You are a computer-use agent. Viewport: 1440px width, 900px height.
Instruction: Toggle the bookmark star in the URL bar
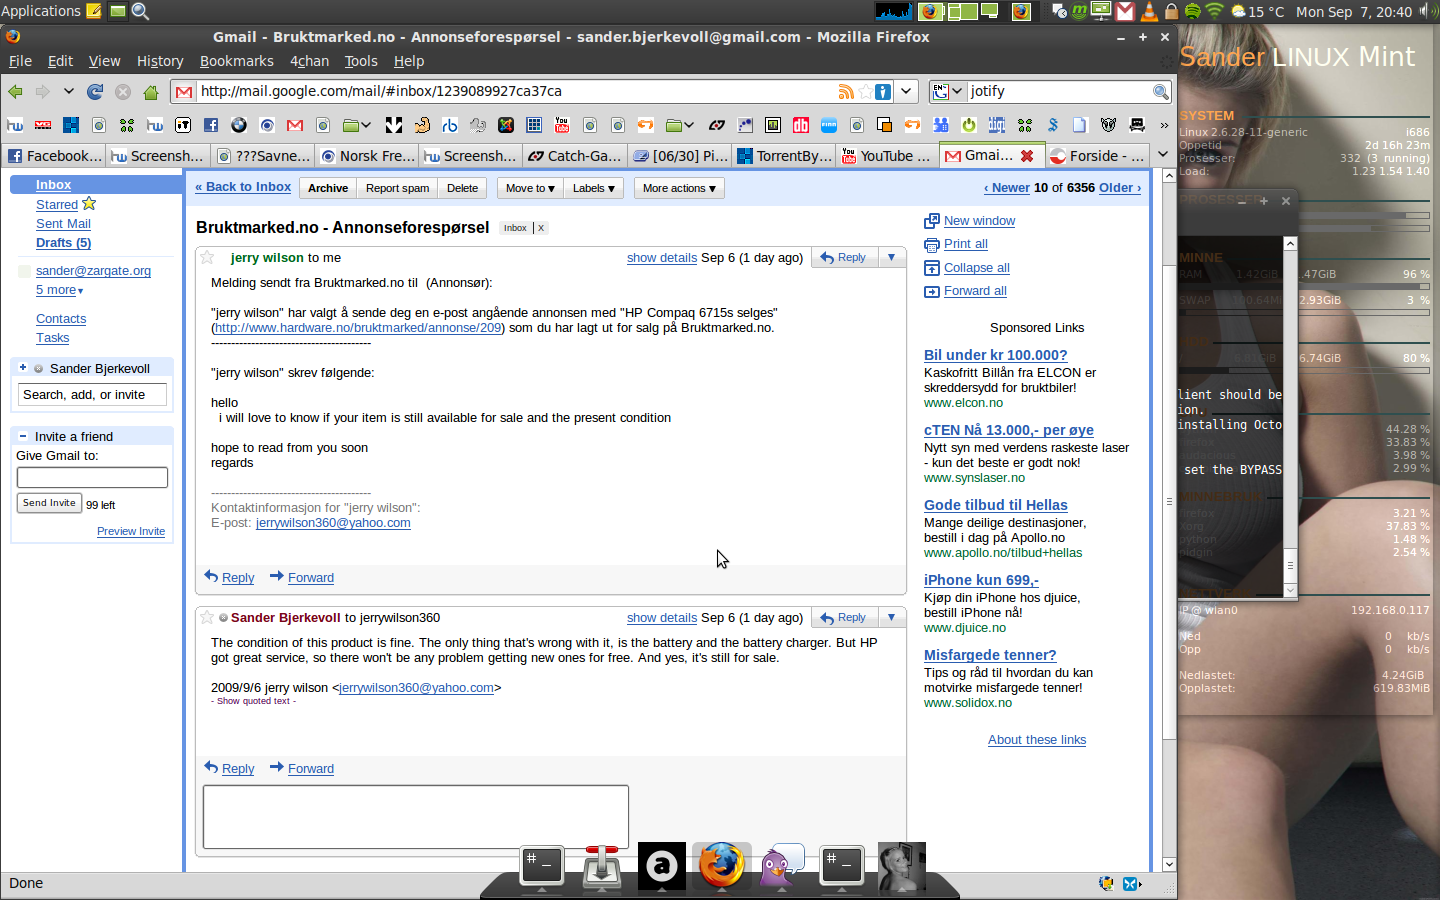click(865, 92)
